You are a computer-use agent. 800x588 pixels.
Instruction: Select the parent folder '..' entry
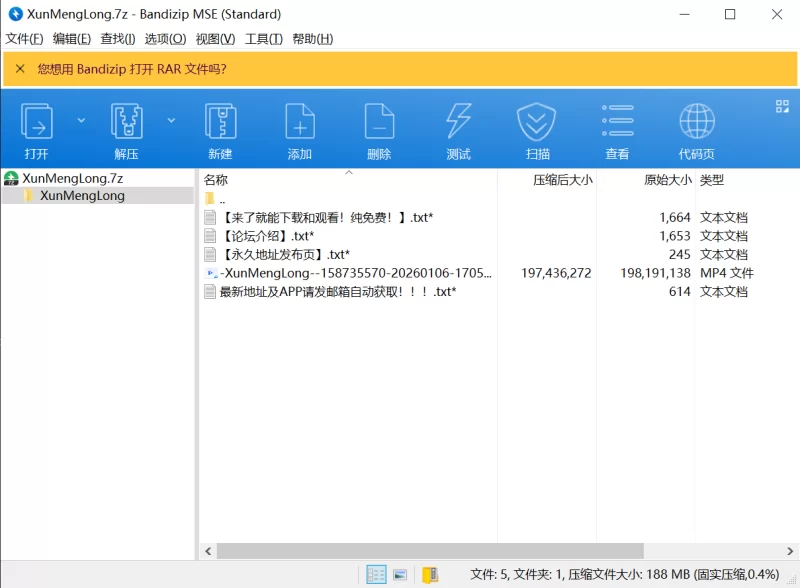coord(215,199)
